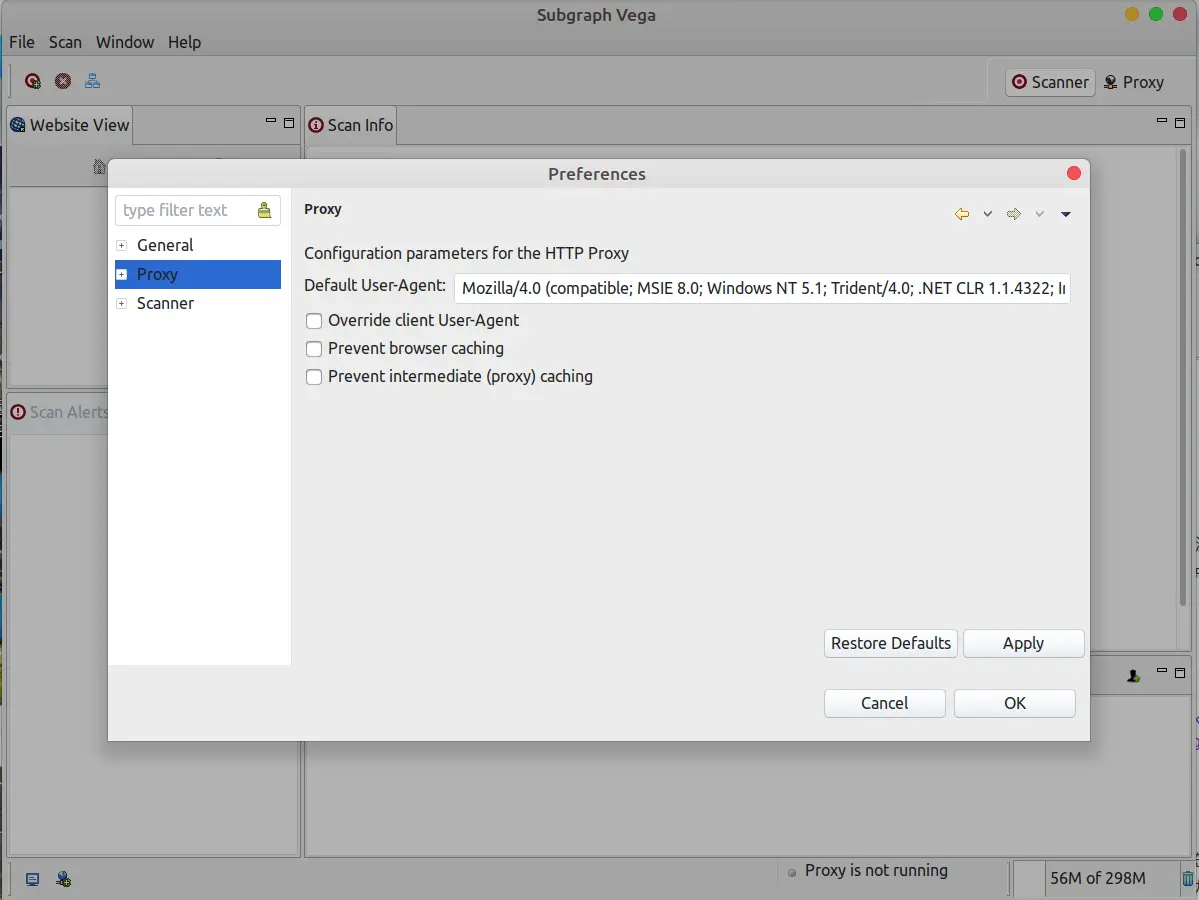The height and width of the screenshot is (900, 1199).
Task: Open the back history dropdown arrow
Action: (988, 214)
